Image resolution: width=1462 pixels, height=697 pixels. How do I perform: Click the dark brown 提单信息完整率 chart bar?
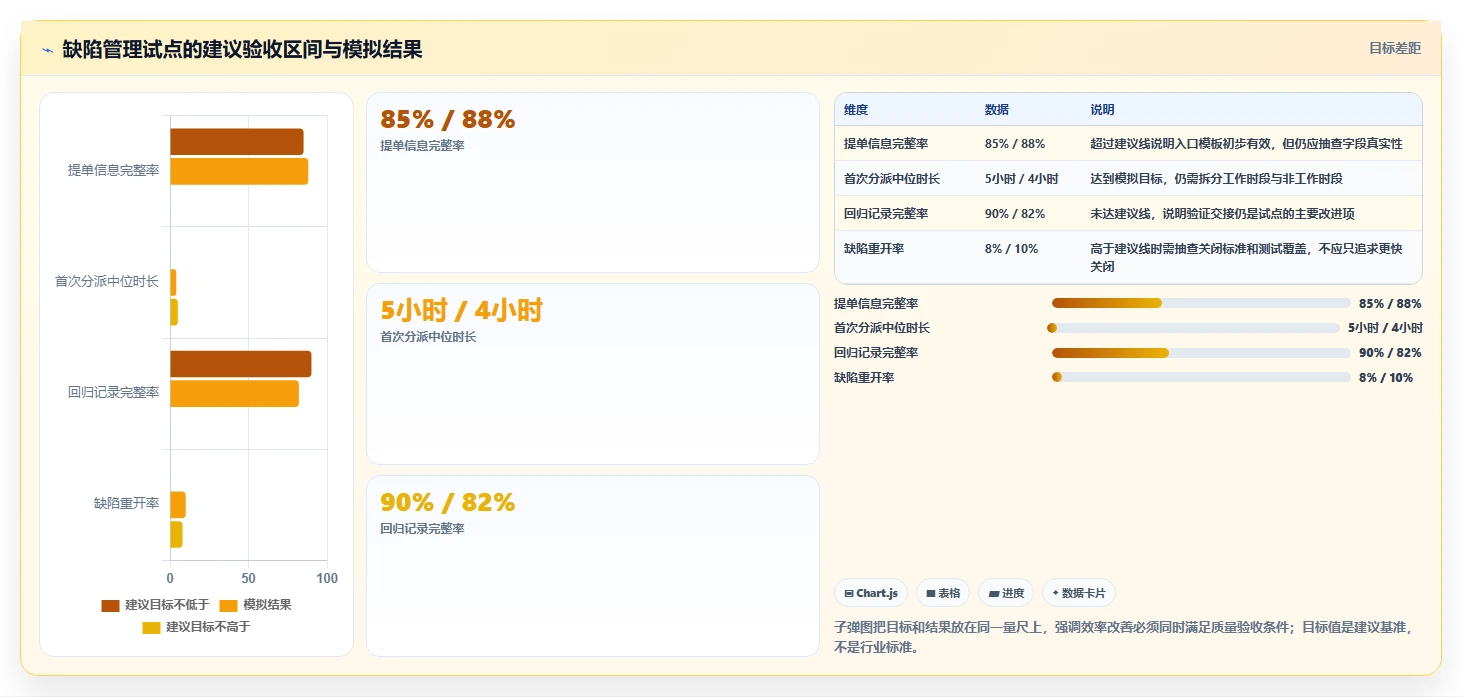click(x=236, y=142)
